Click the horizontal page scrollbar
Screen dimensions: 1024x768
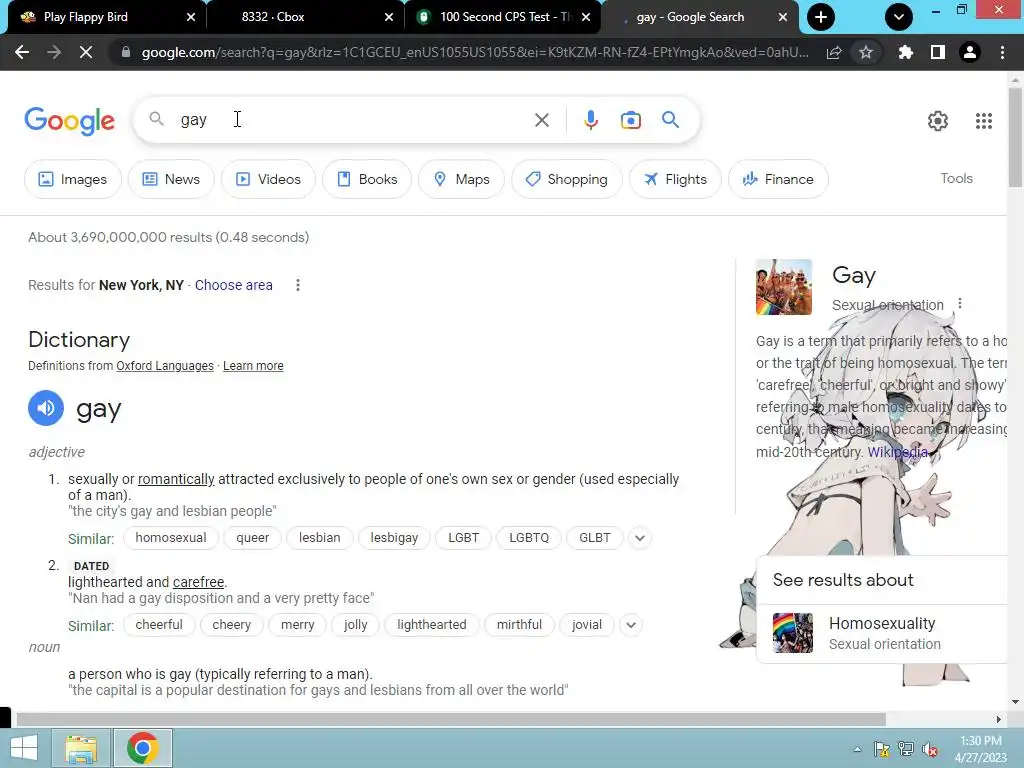(x=451, y=719)
